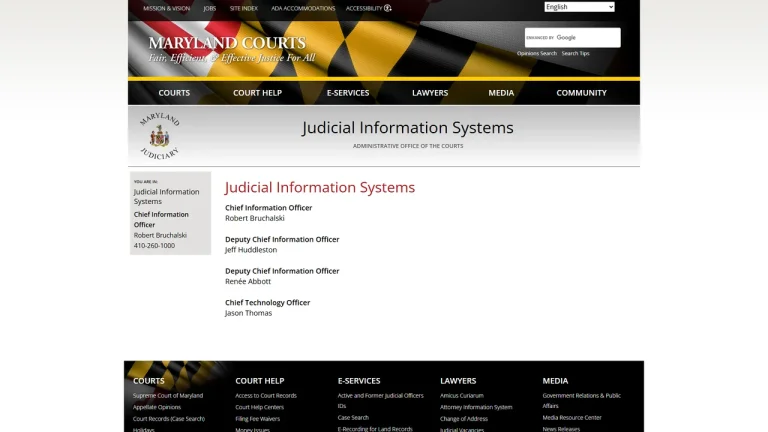The image size is (768, 432).
Task: Open footer News Releases link
Action: [x=561, y=429]
